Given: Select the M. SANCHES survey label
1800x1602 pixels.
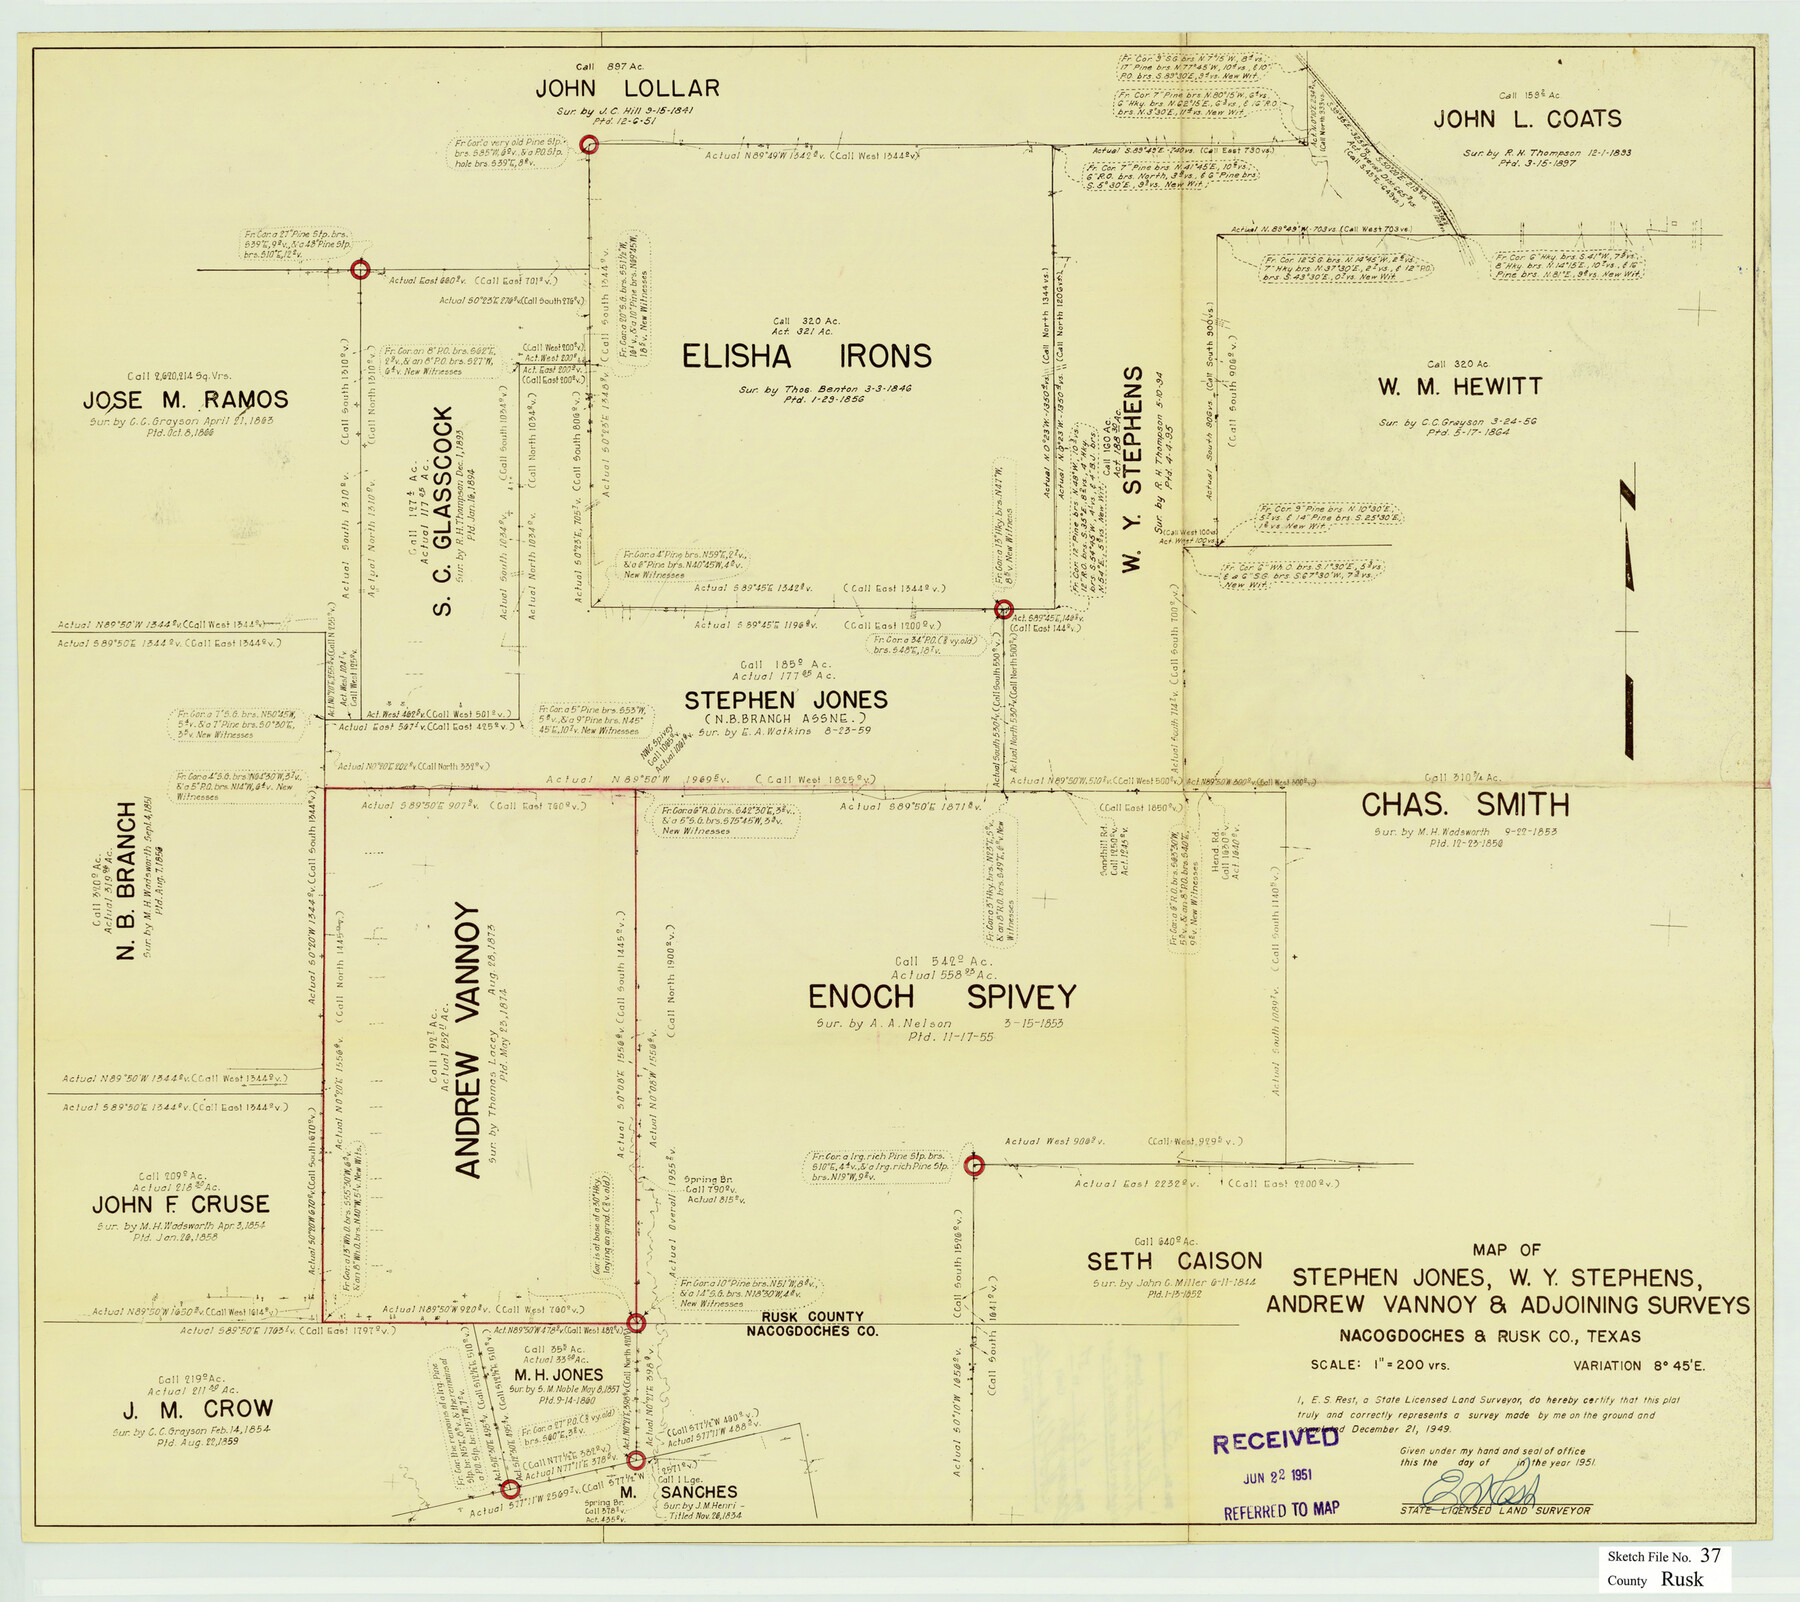Looking at the screenshot, I should pyautogui.click(x=679, y=1493).
